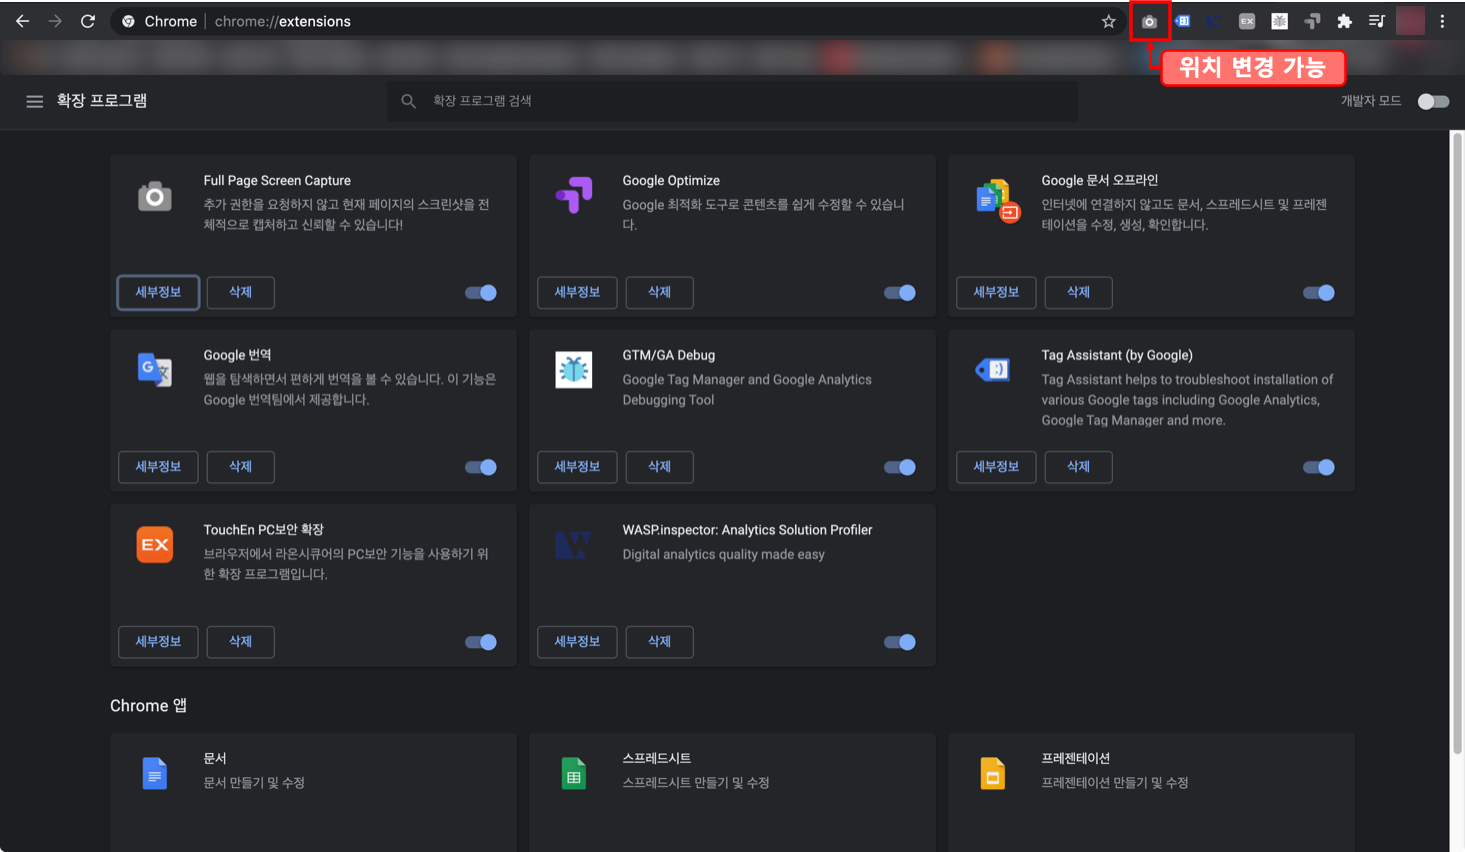Click 삭제 for WASP.inspector
The height and width of the screenshot is (852, 1465).
point(659,641)
